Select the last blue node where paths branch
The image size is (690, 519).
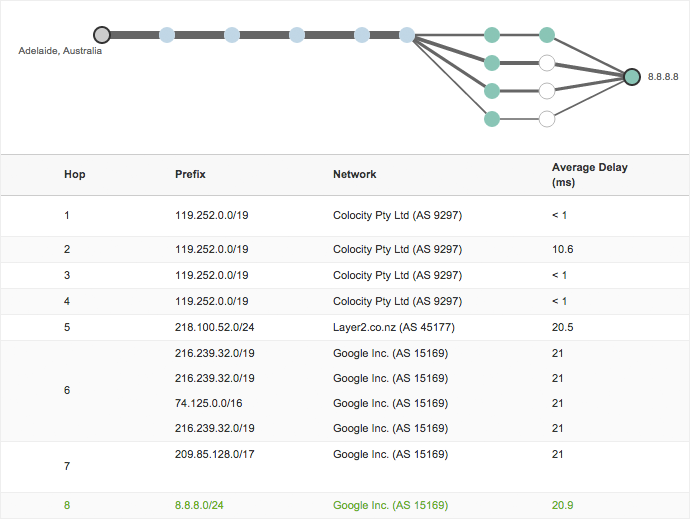[407, 35]
